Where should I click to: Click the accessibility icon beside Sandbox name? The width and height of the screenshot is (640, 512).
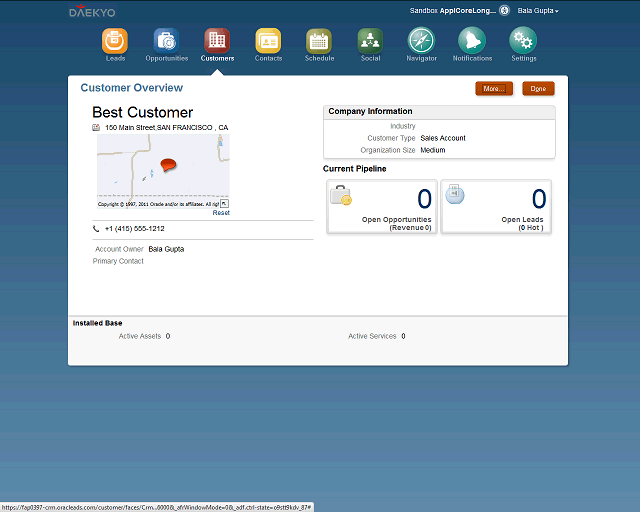[x=504, y=11]
